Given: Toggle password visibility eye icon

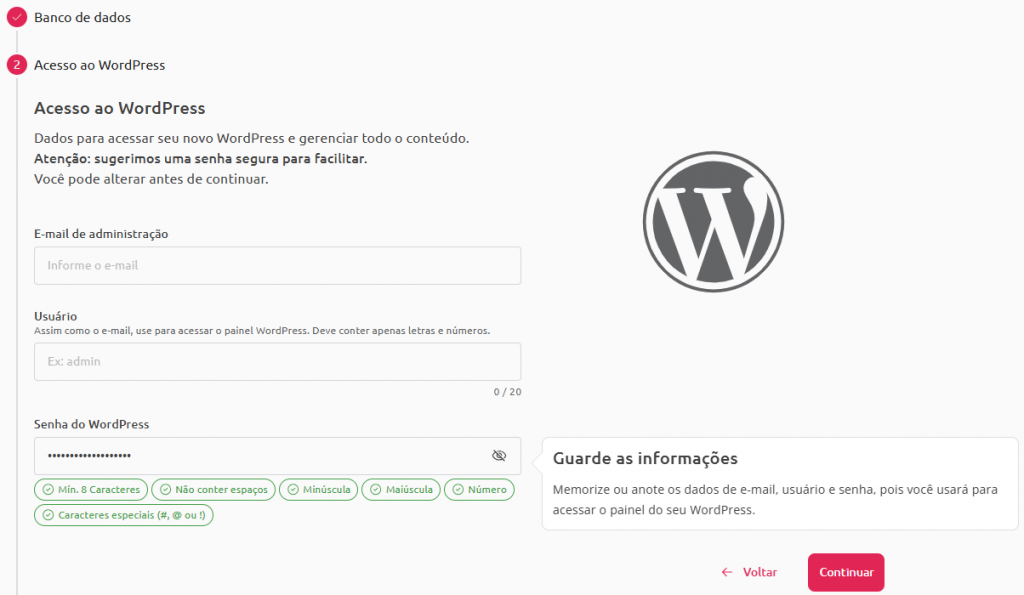Looking at the screenshot, I should [499, 455].
